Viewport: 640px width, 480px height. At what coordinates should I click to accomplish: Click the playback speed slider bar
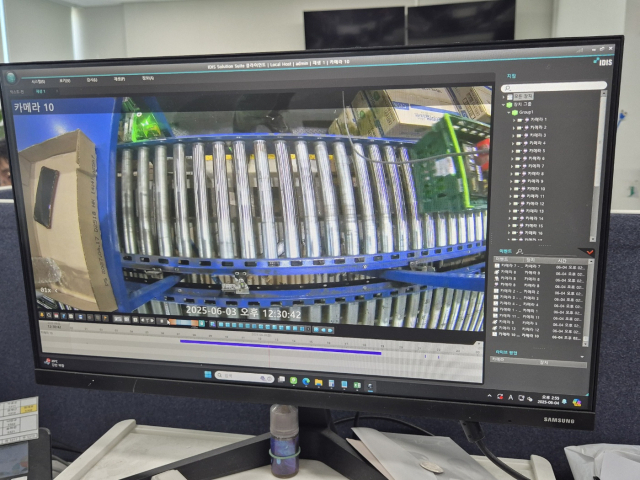point(186,323)
